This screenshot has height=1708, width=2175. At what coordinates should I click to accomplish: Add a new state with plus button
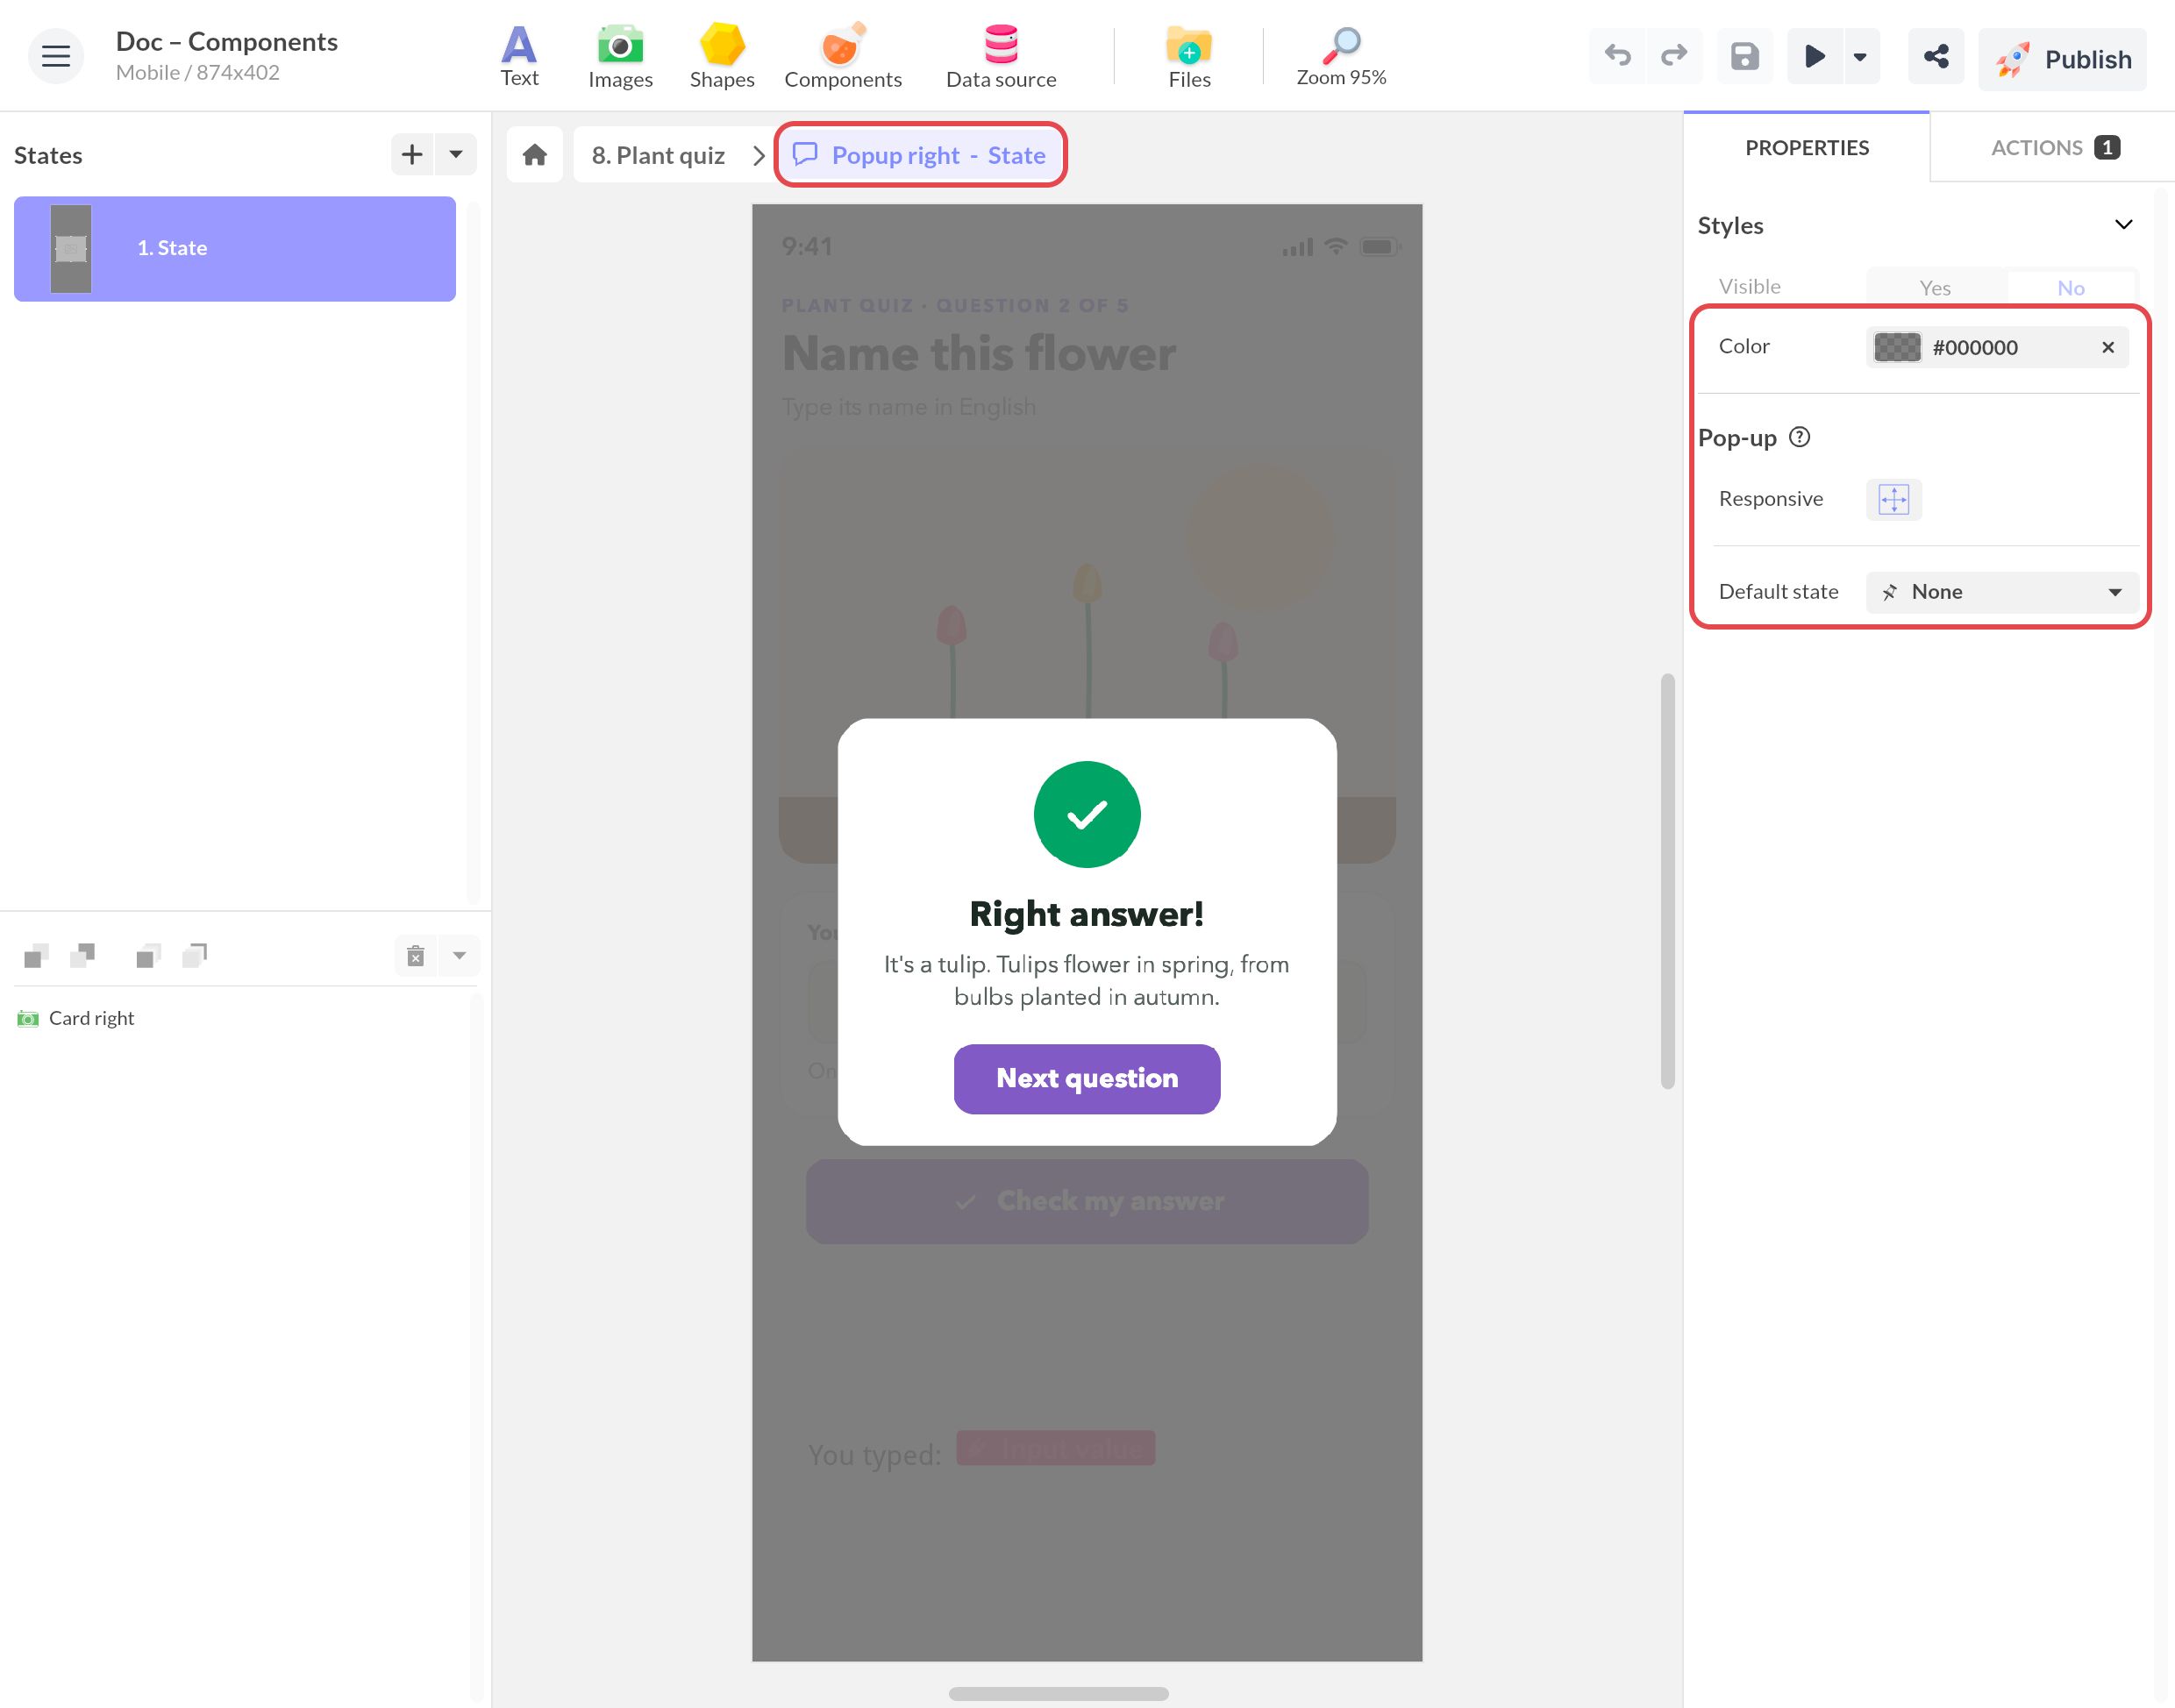coord(412,155)
